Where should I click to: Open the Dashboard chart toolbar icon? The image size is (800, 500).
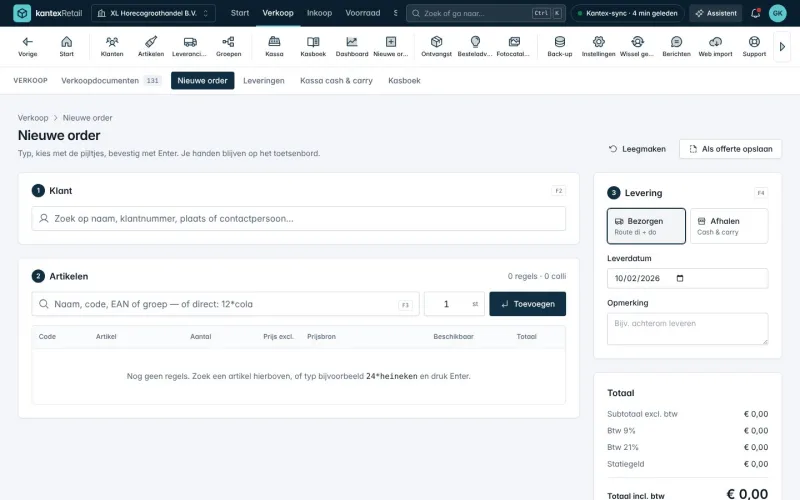point(352,46)
